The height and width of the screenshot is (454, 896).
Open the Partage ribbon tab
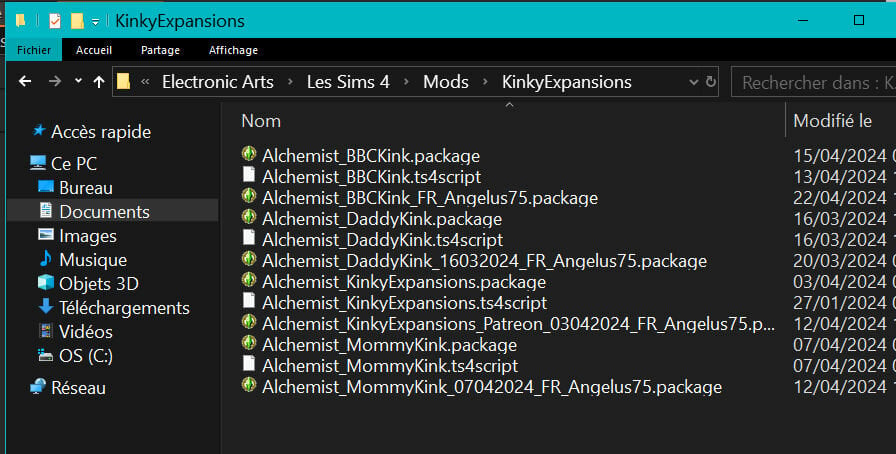[x=160, y=50]
